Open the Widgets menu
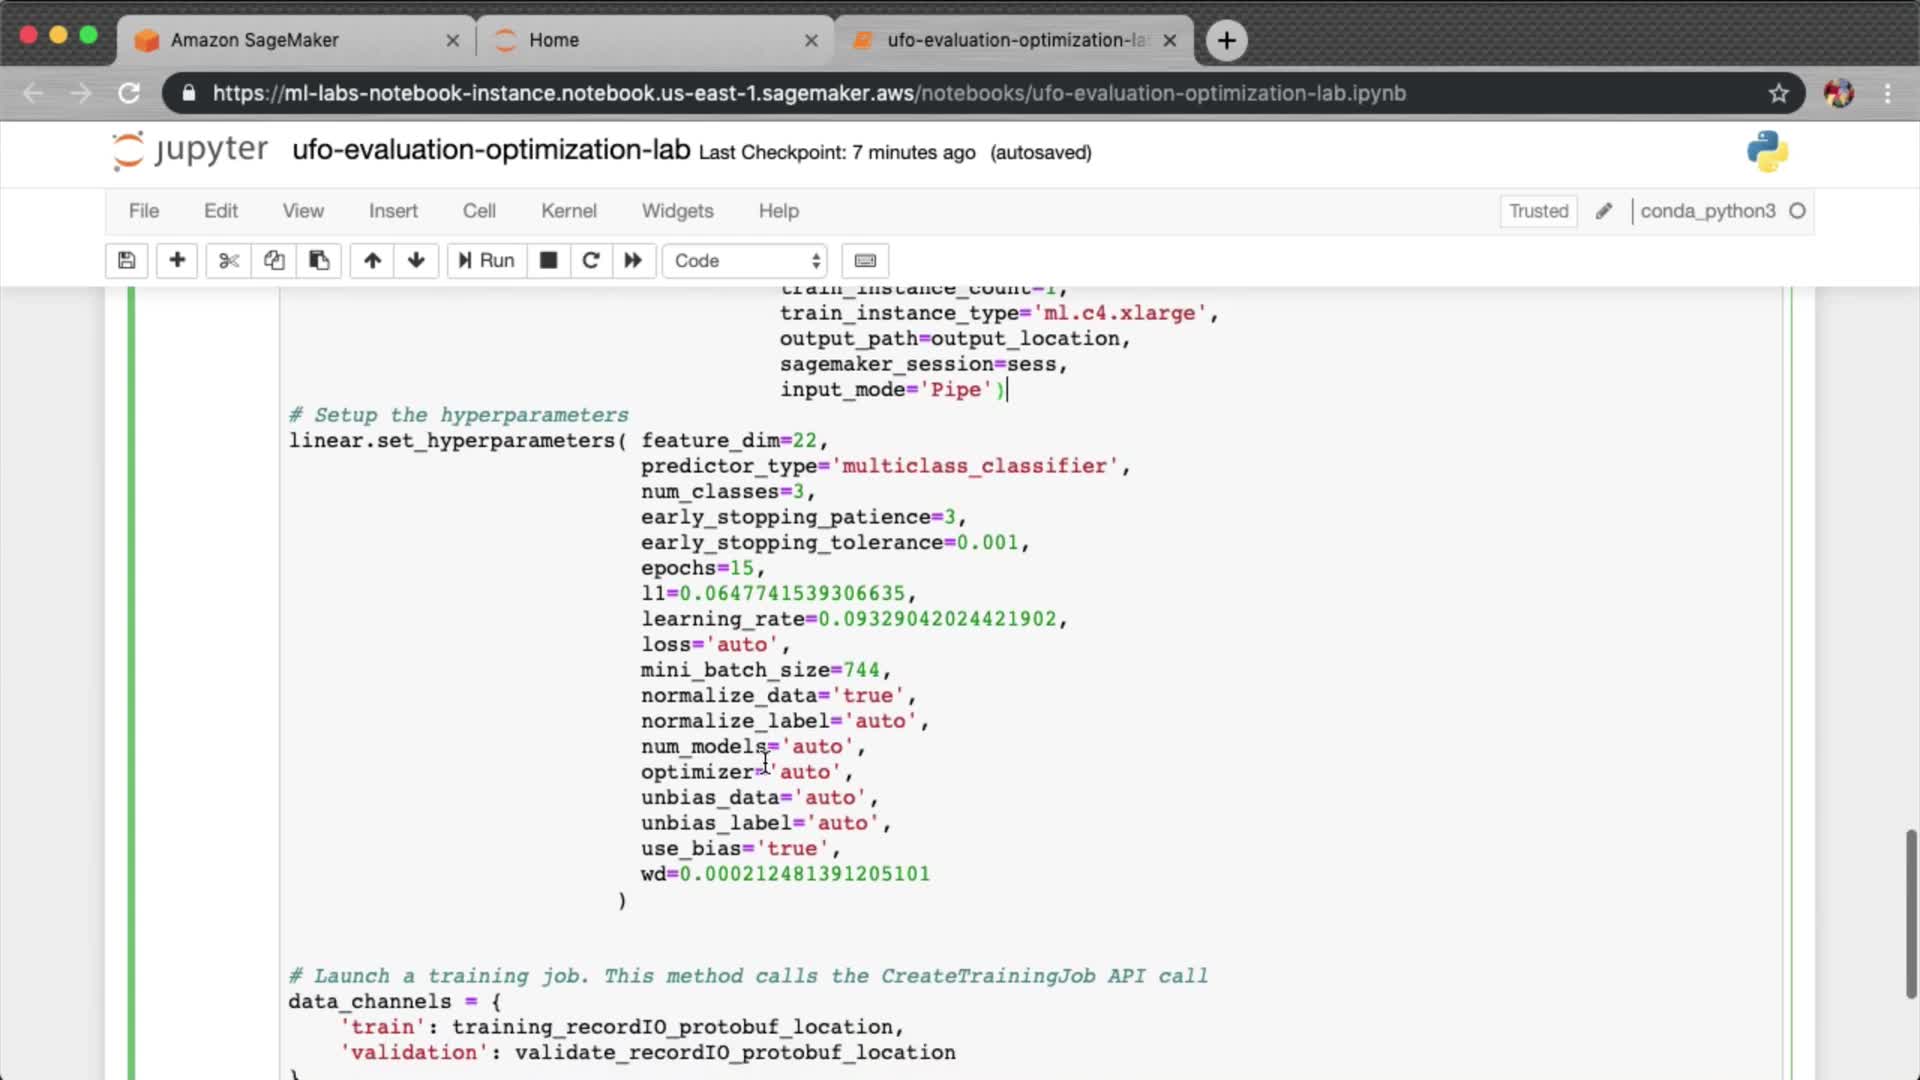This screenshot has height=1080, width=1920. coord(677,211)
